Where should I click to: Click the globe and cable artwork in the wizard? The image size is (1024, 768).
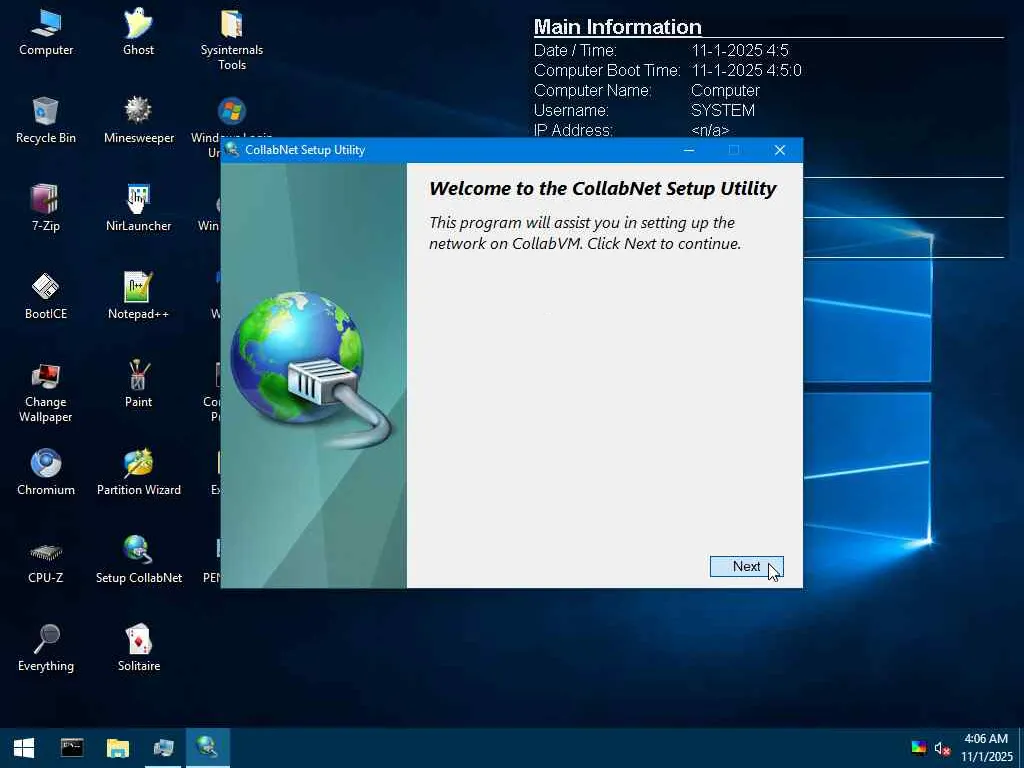coord(312,370)
